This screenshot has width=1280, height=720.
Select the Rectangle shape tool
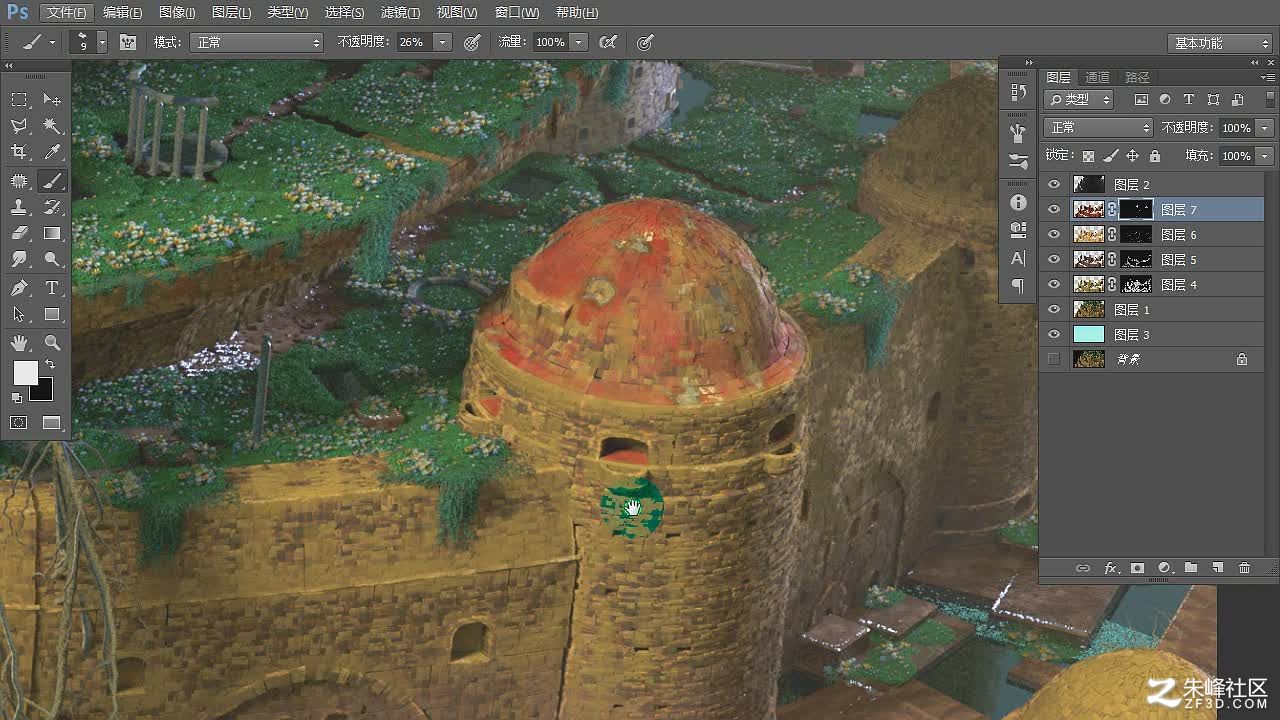point(52,314)
